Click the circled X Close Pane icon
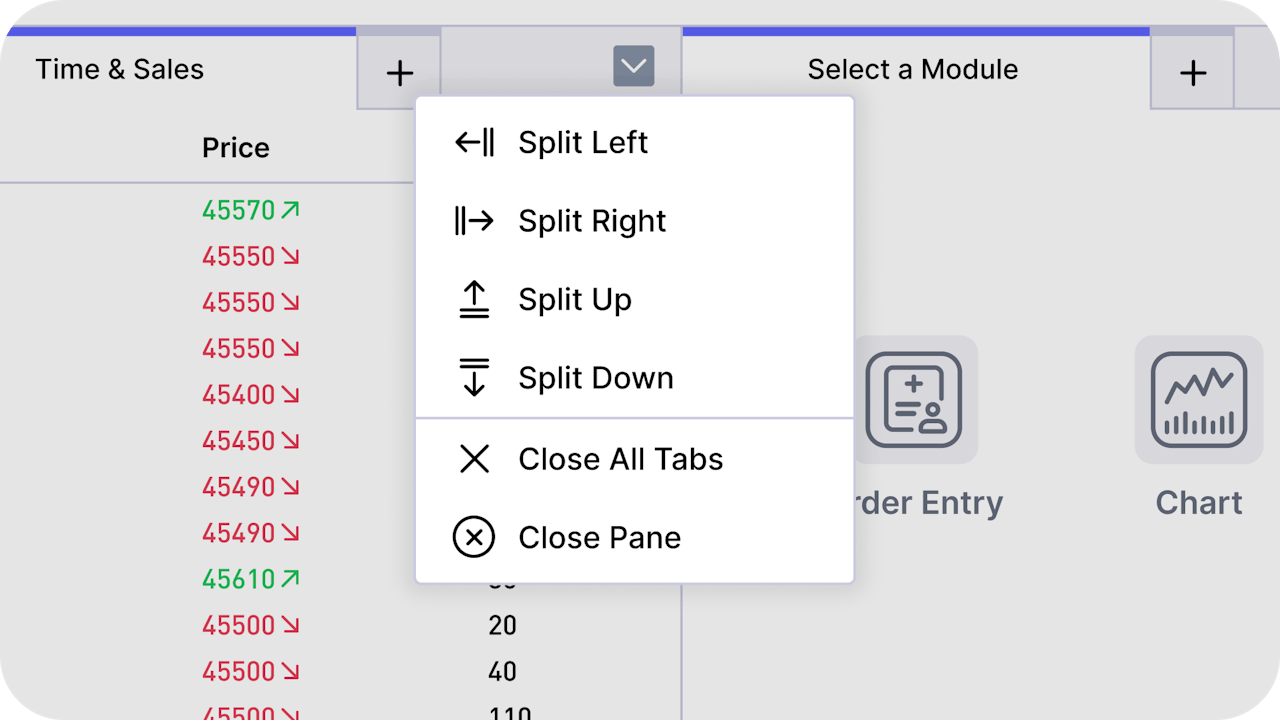1280x720 pixels. [x=474, y=537]
